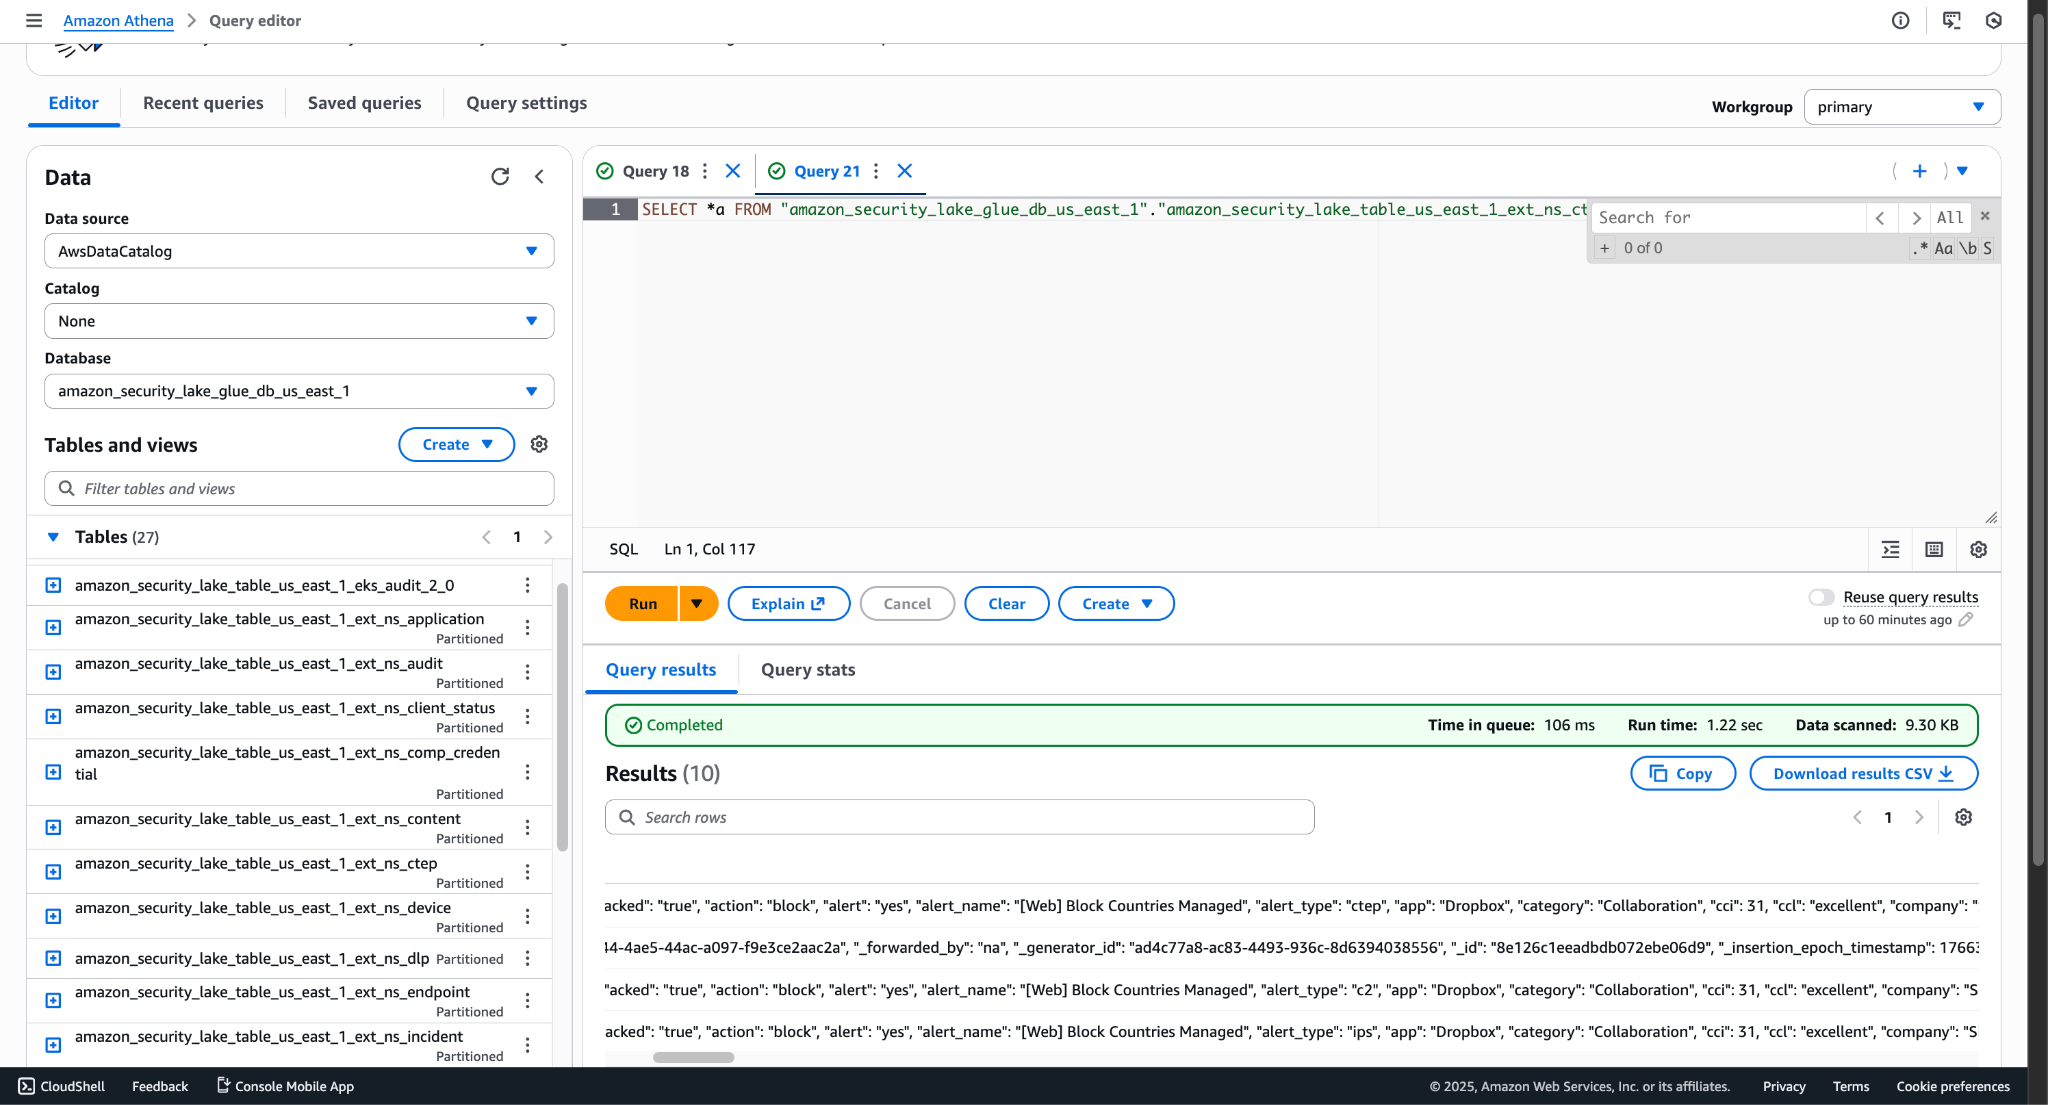Go to previous results page
This screenshot has height=1105, width=2048.
tap(1857, 817)
